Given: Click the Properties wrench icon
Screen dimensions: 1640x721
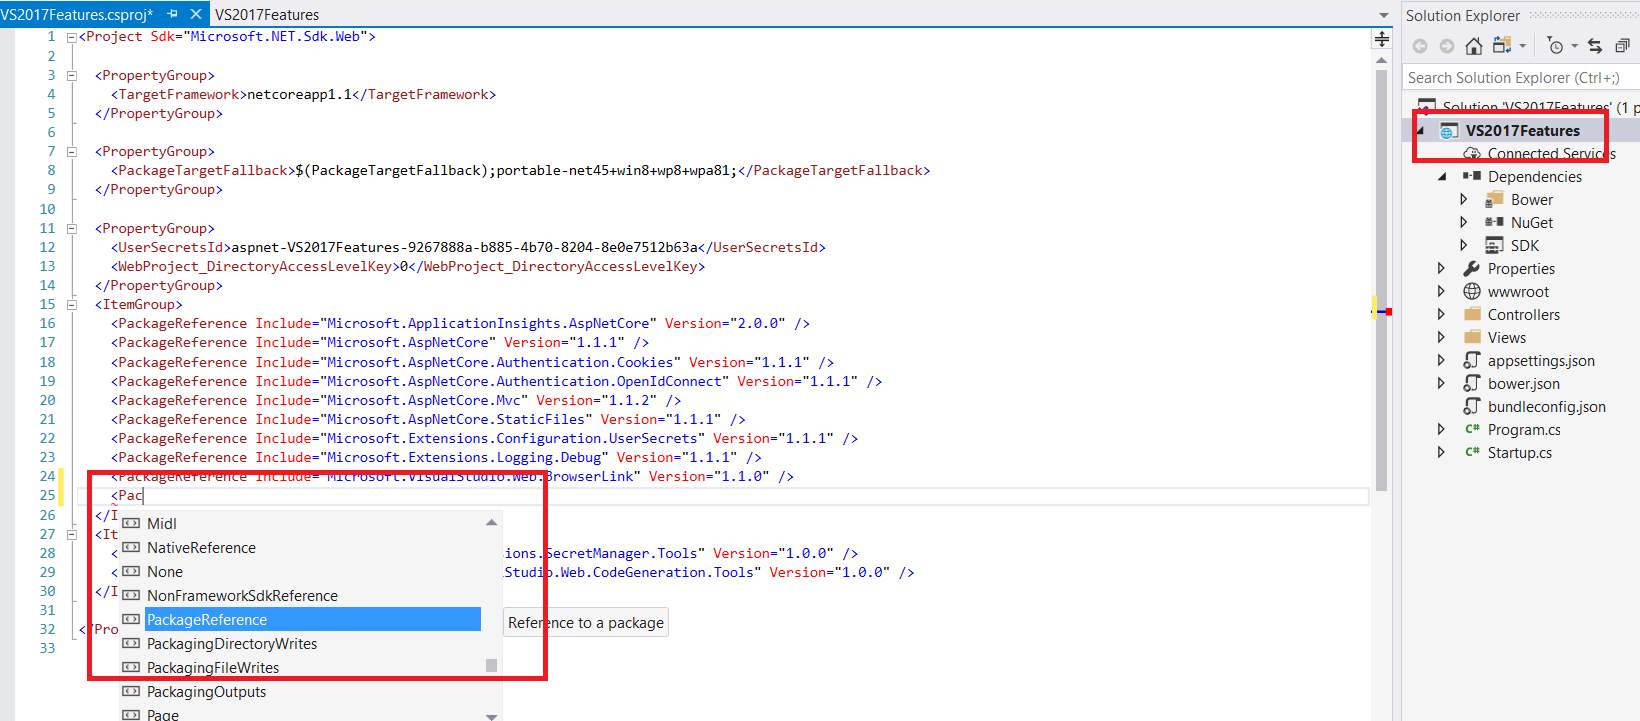Looking at the screenshot, I should pyautogui.click(x=1472, y=268).
